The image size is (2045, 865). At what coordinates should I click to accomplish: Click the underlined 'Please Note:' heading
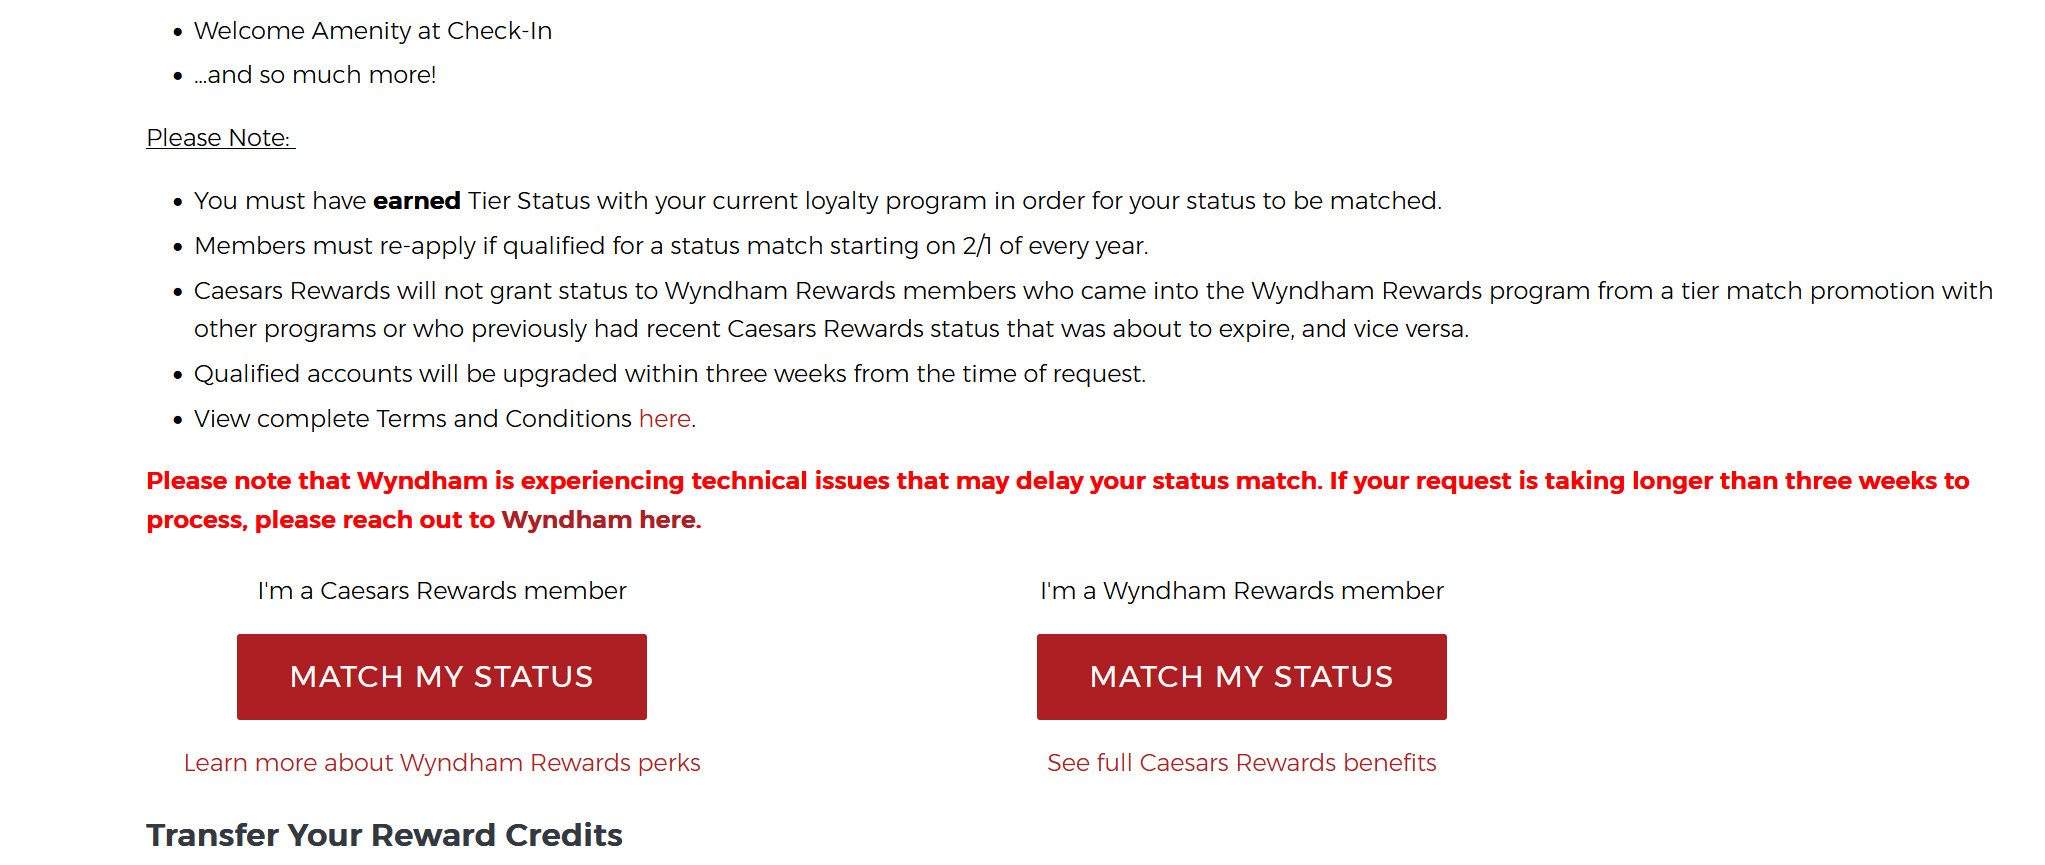tap(219, 138)
